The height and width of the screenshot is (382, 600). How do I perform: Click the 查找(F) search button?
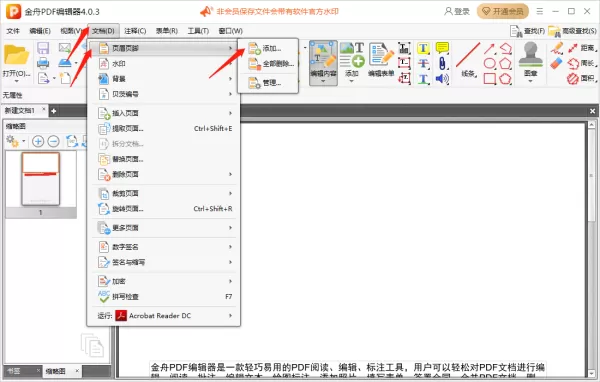tap(527, 31)
